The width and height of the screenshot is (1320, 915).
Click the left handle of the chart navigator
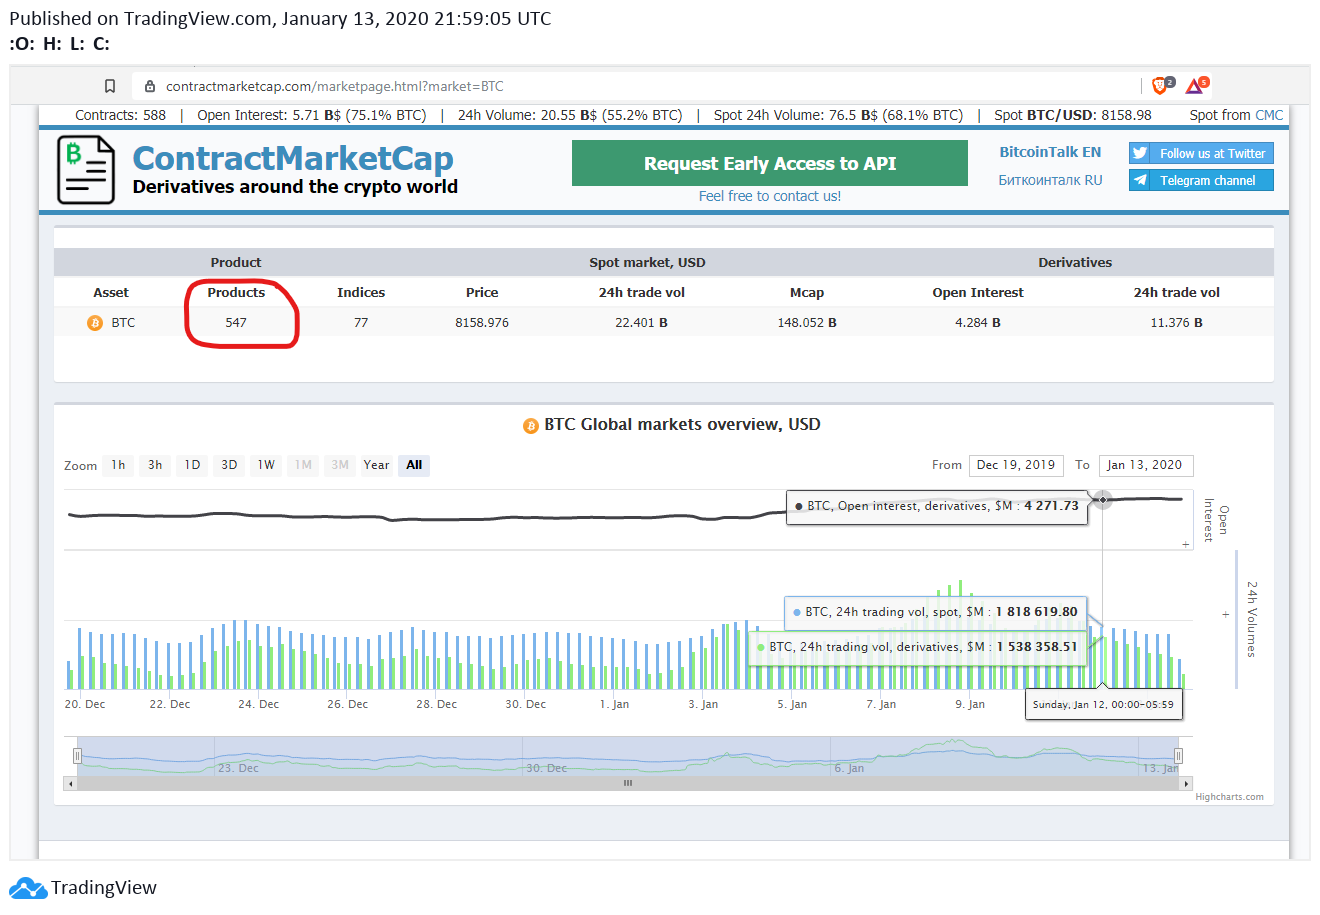tap(77, 756)
